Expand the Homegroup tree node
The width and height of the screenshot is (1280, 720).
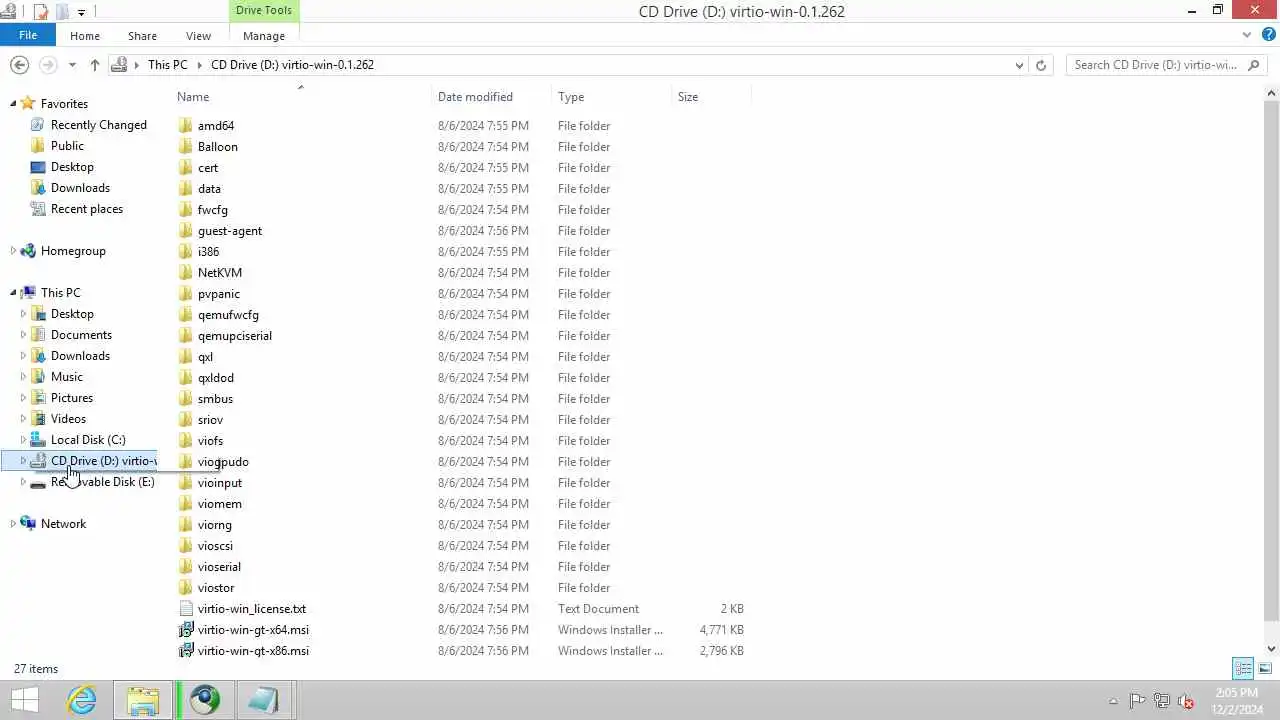[x=13, y=251]
